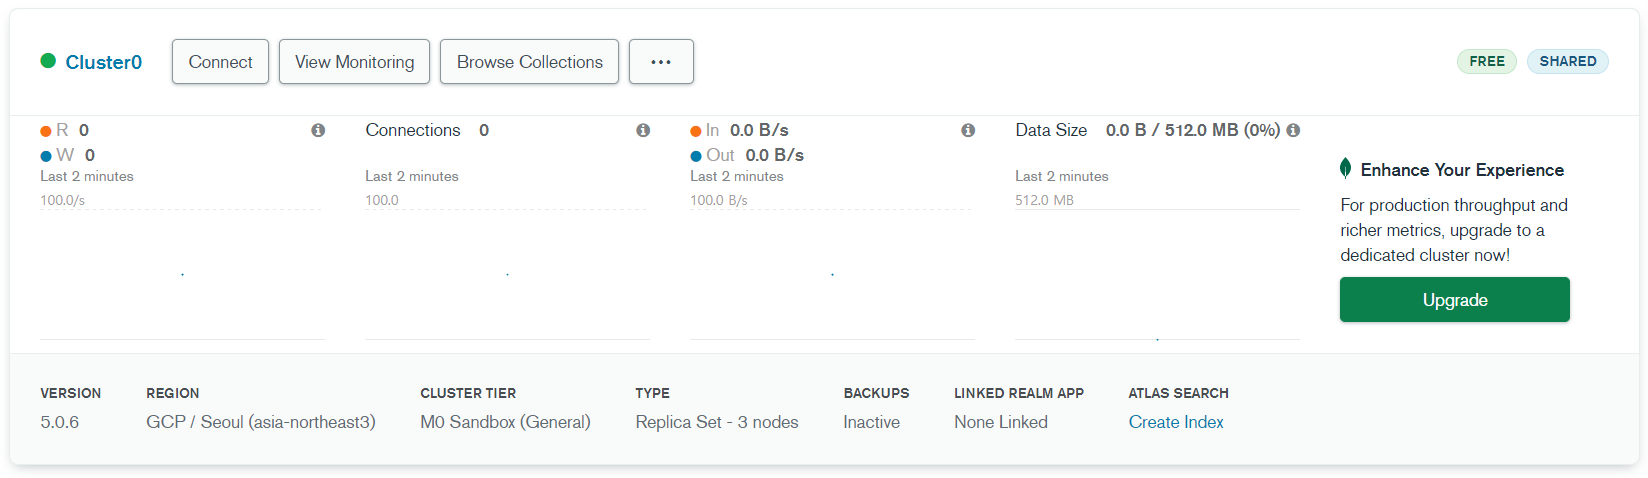The width and height of the screenshot is (1648, 478).
Task: Click the green cluster status dot
Action: tap(48, 61)
